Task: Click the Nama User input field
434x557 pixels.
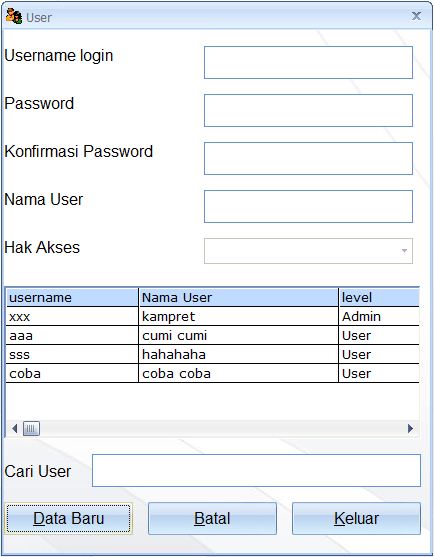Action: point(308,206)
